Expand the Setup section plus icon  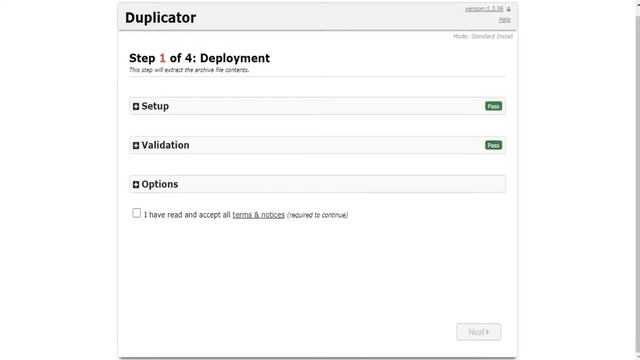[136, 107]
